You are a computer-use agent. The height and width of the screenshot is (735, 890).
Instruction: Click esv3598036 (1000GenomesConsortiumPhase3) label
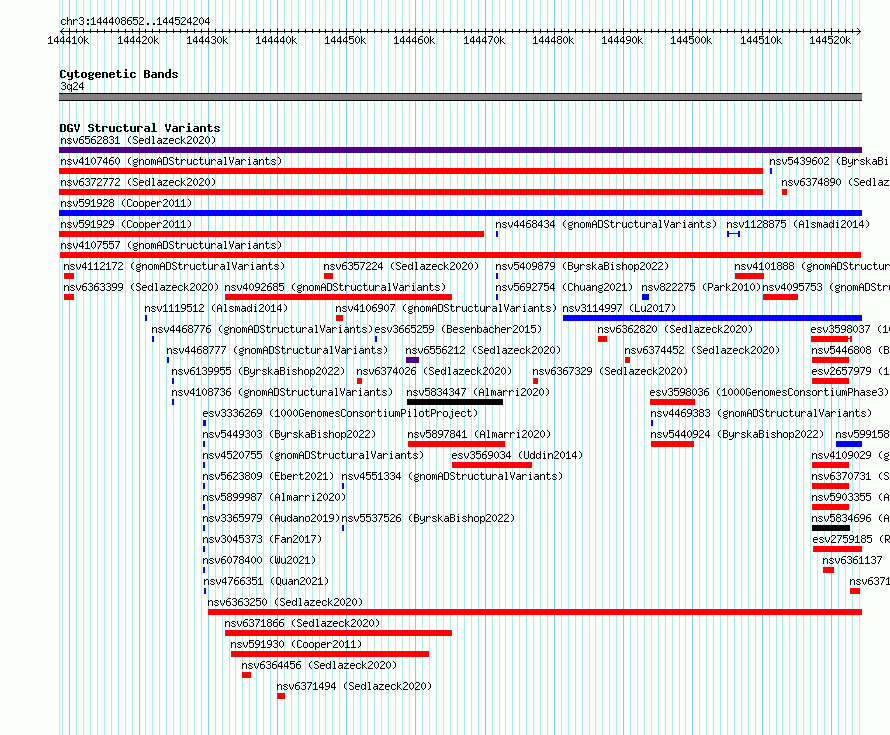(x=769, y=392)
